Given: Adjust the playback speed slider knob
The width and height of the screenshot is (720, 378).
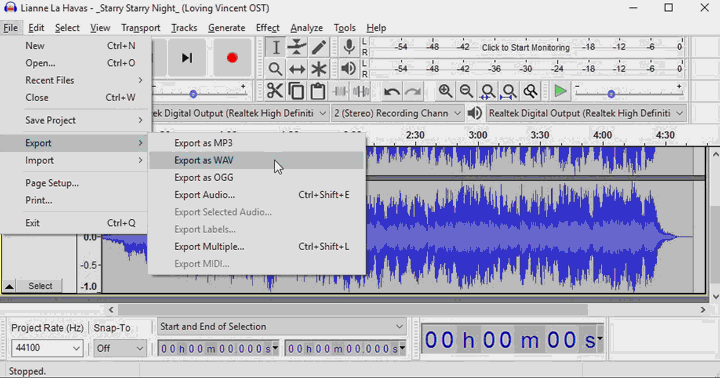Looking at the screenshot, I should (611, 94).
